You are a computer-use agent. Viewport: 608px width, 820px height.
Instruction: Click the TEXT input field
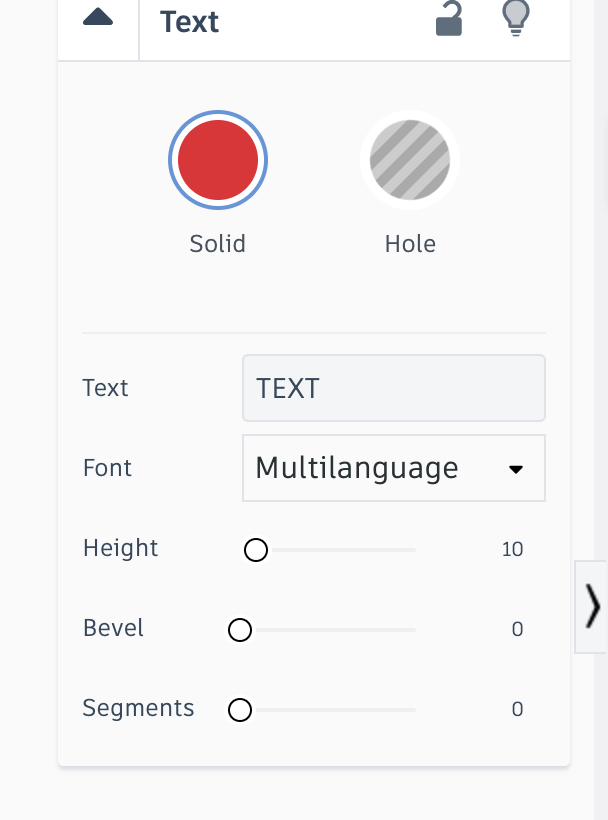tap(394, 388)
